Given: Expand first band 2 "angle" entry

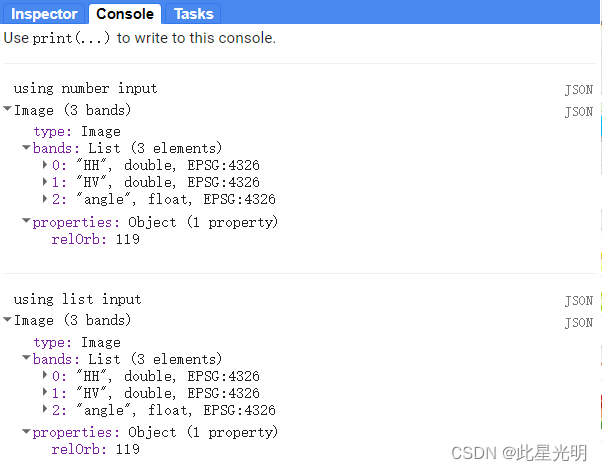Looking at the screenshot, I should point(45,199).
